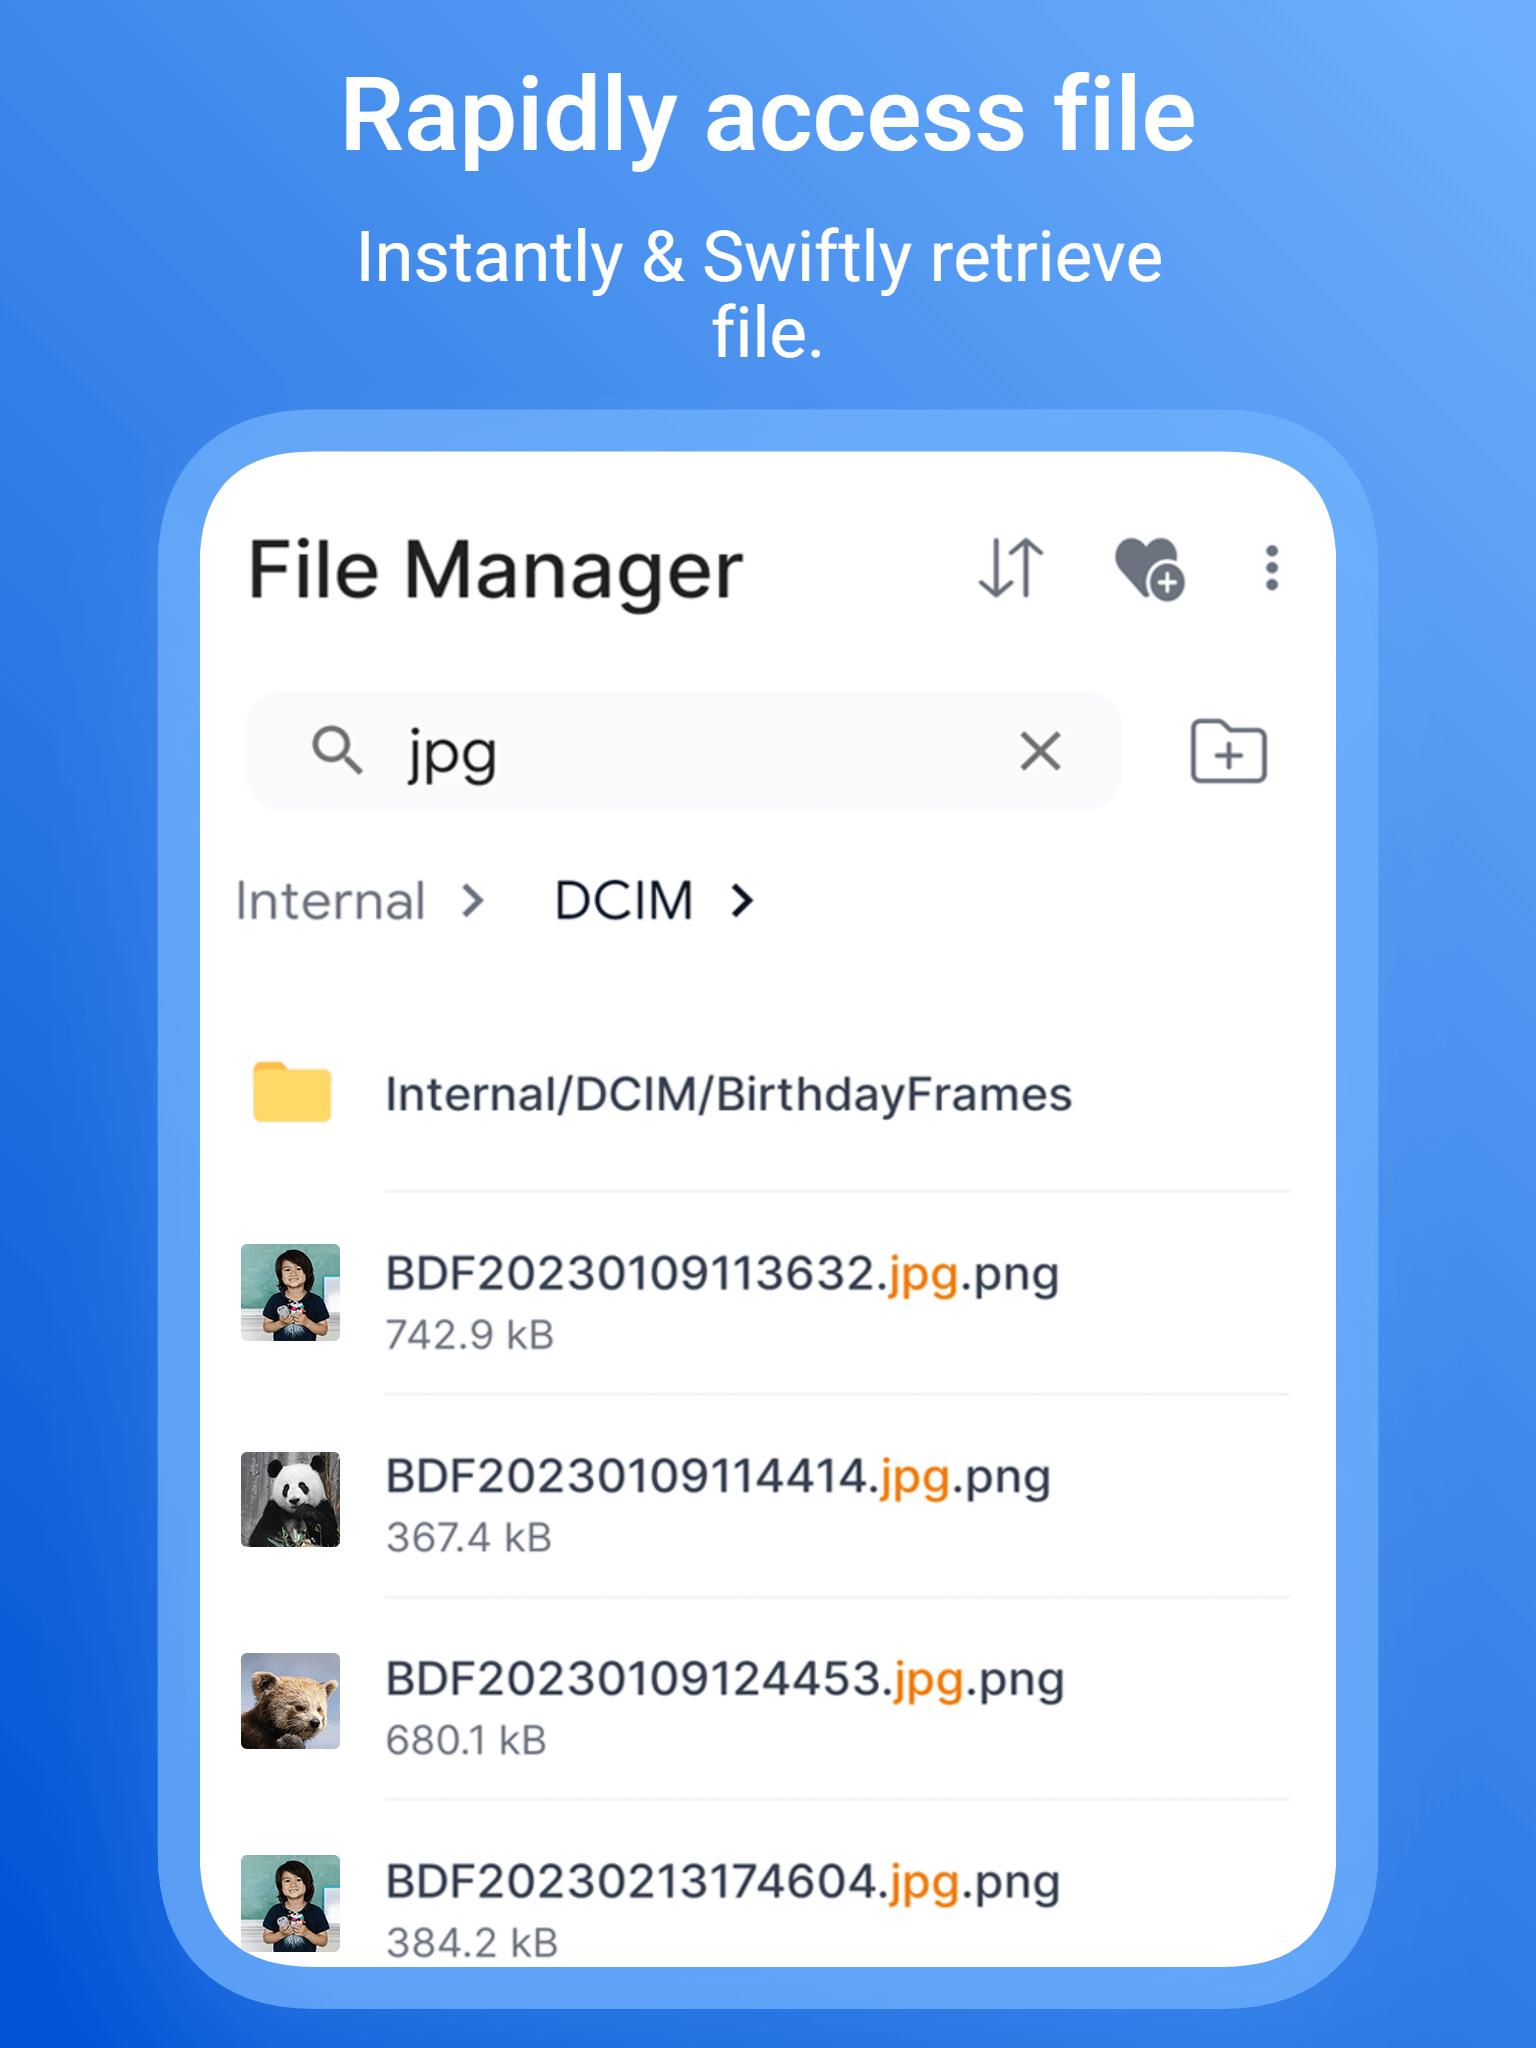Preview the panda thumbnail
This screenshot has width=1536, height=2048.
[x=290, y=1499]
